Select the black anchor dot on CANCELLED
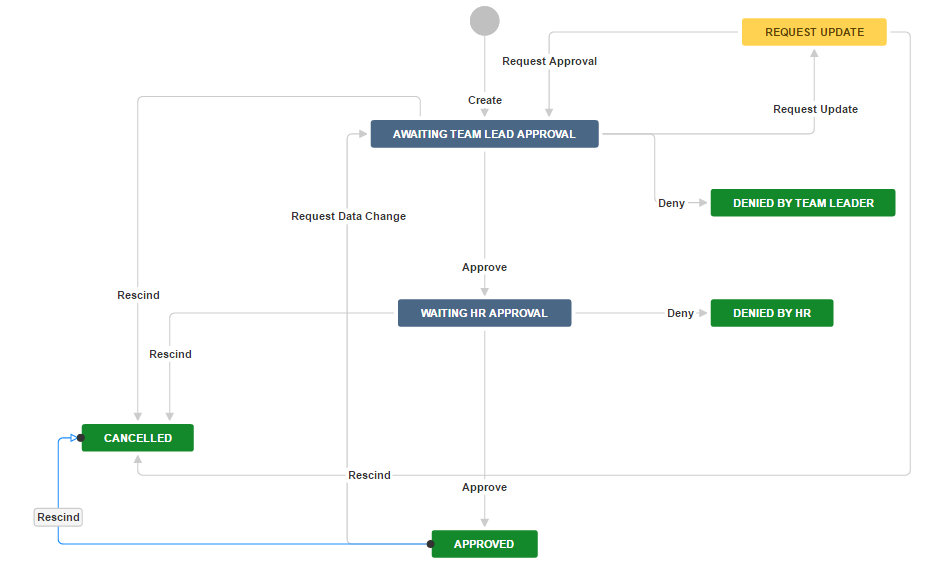Viewport: 927px width, 581px height. (x=81, y=438)
